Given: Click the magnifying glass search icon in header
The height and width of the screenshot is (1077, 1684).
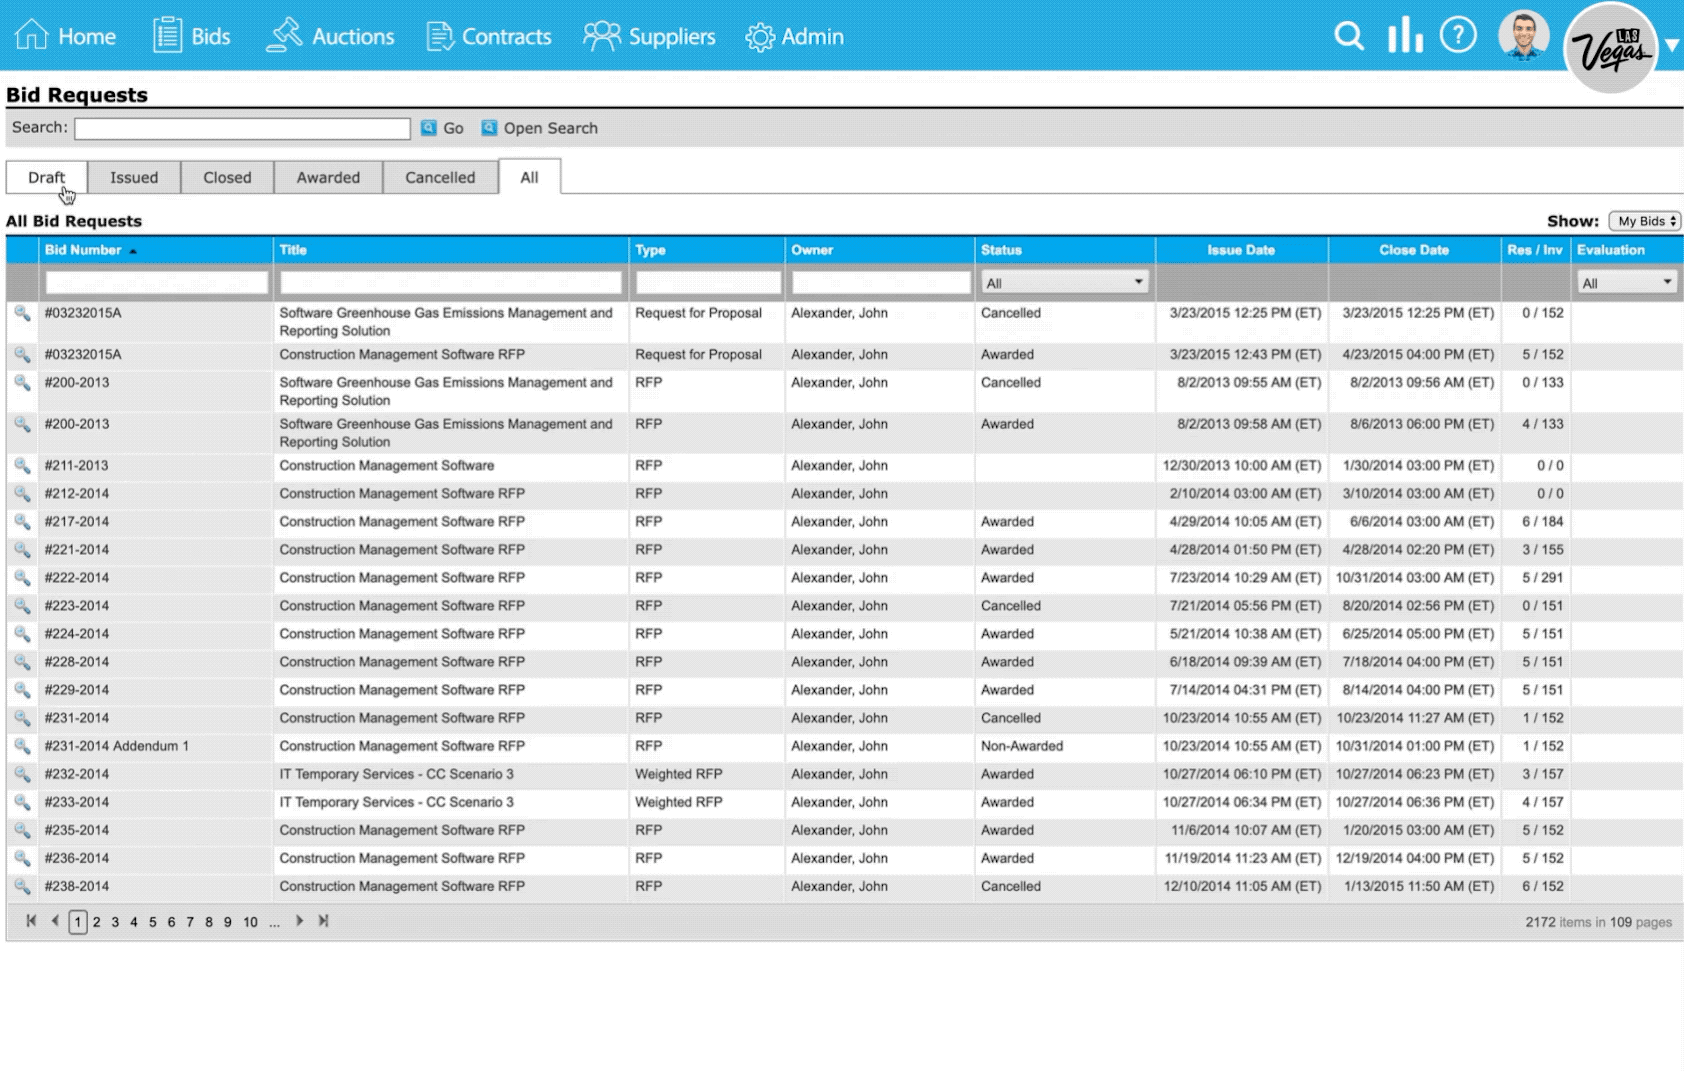Looking at the screenshot, I should click(1349, 37).
